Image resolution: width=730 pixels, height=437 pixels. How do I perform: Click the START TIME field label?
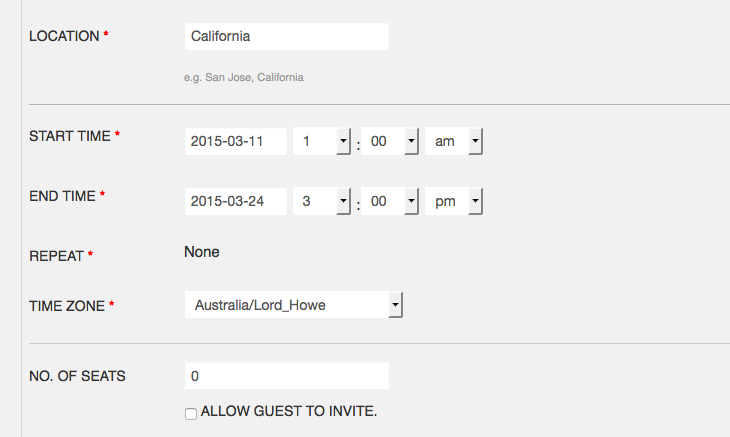coord(69,135)
